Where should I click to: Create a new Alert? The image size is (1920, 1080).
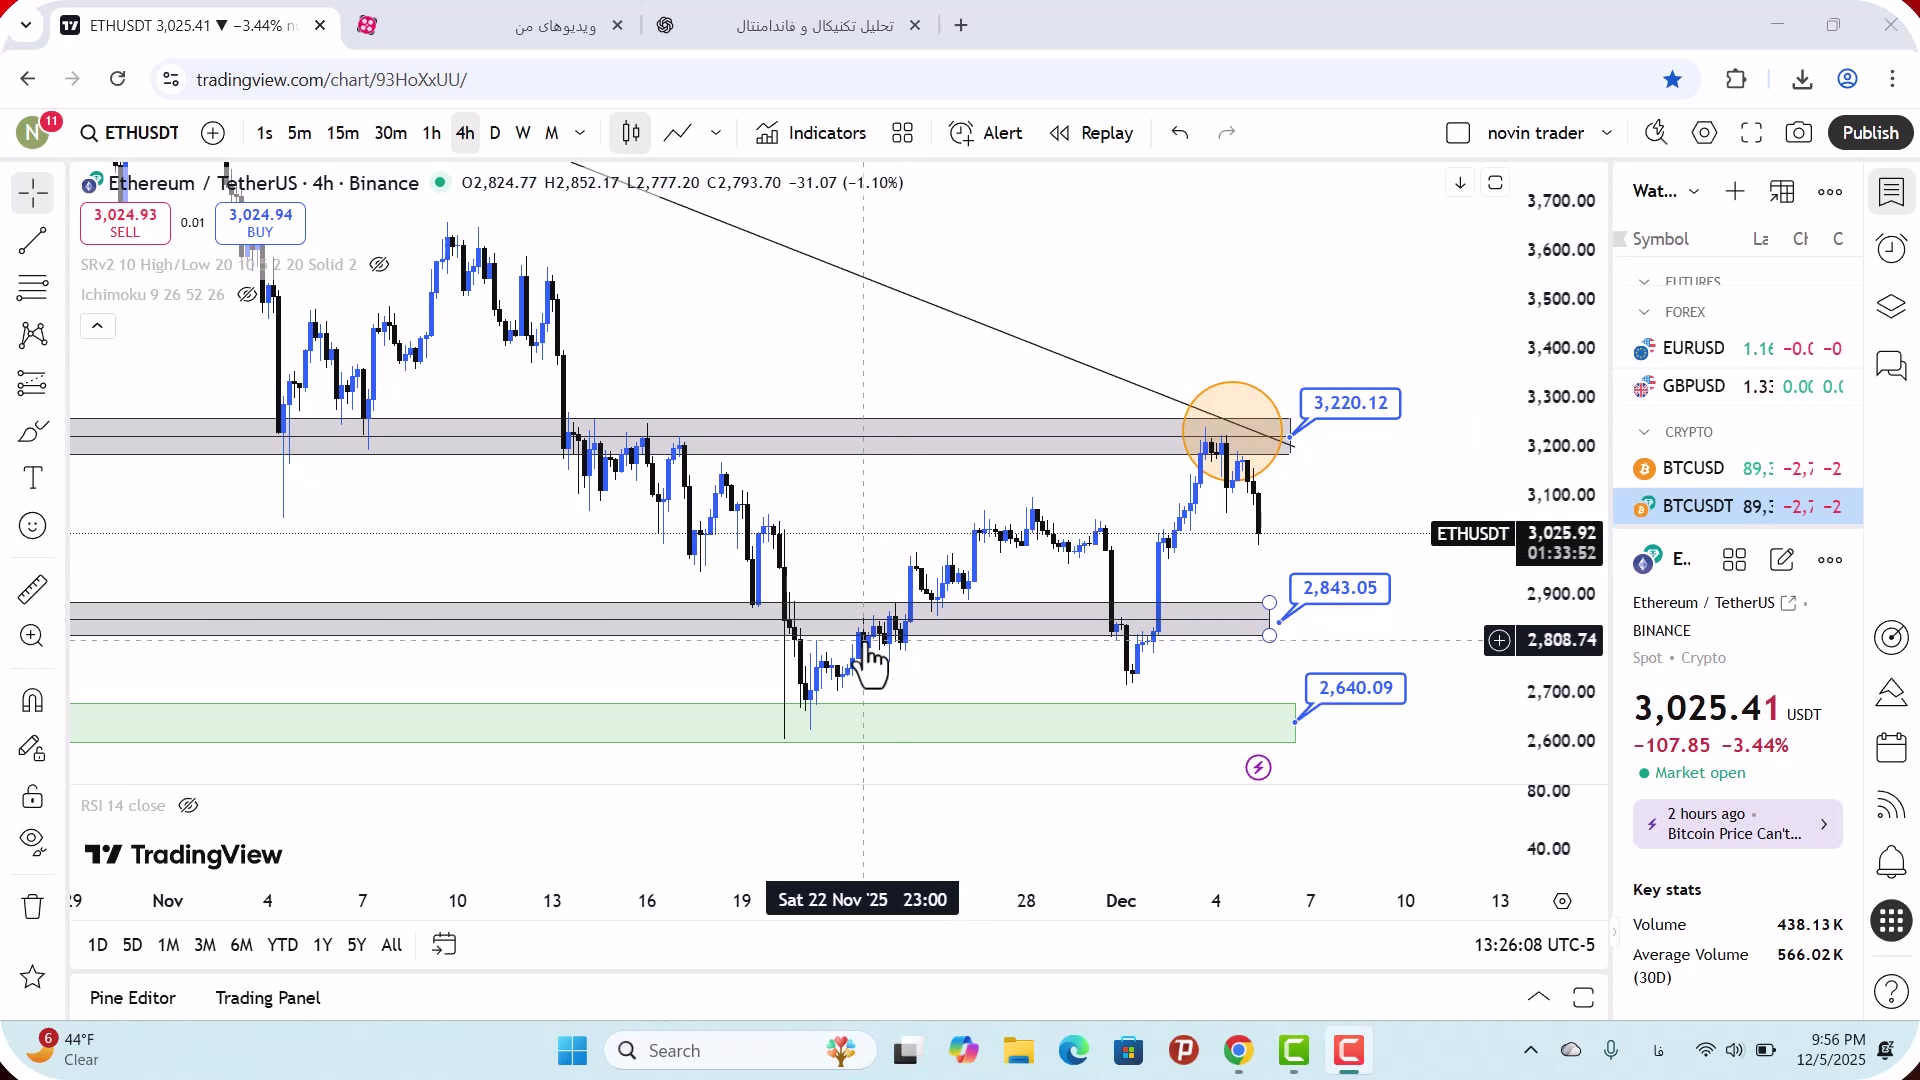(x=986, y=133)
